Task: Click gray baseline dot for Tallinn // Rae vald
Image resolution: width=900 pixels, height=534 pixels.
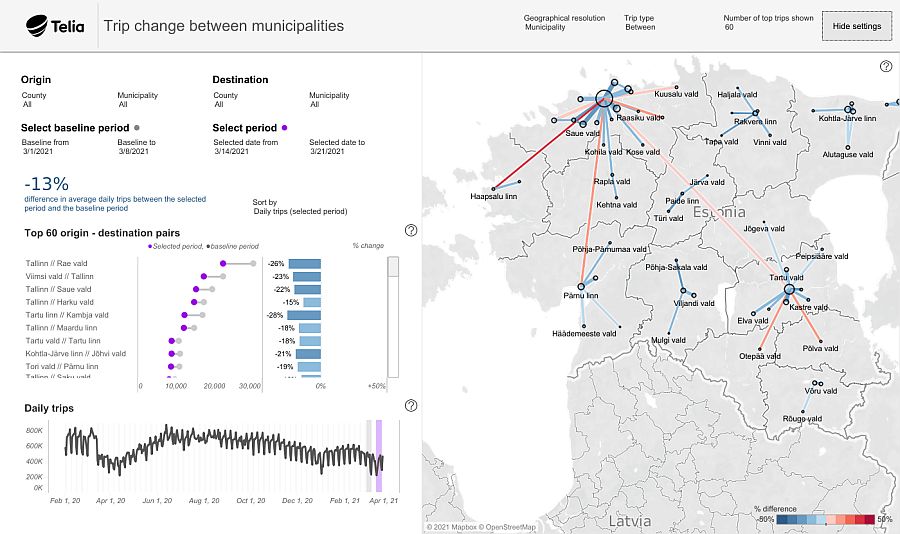Action: point(253,264)
